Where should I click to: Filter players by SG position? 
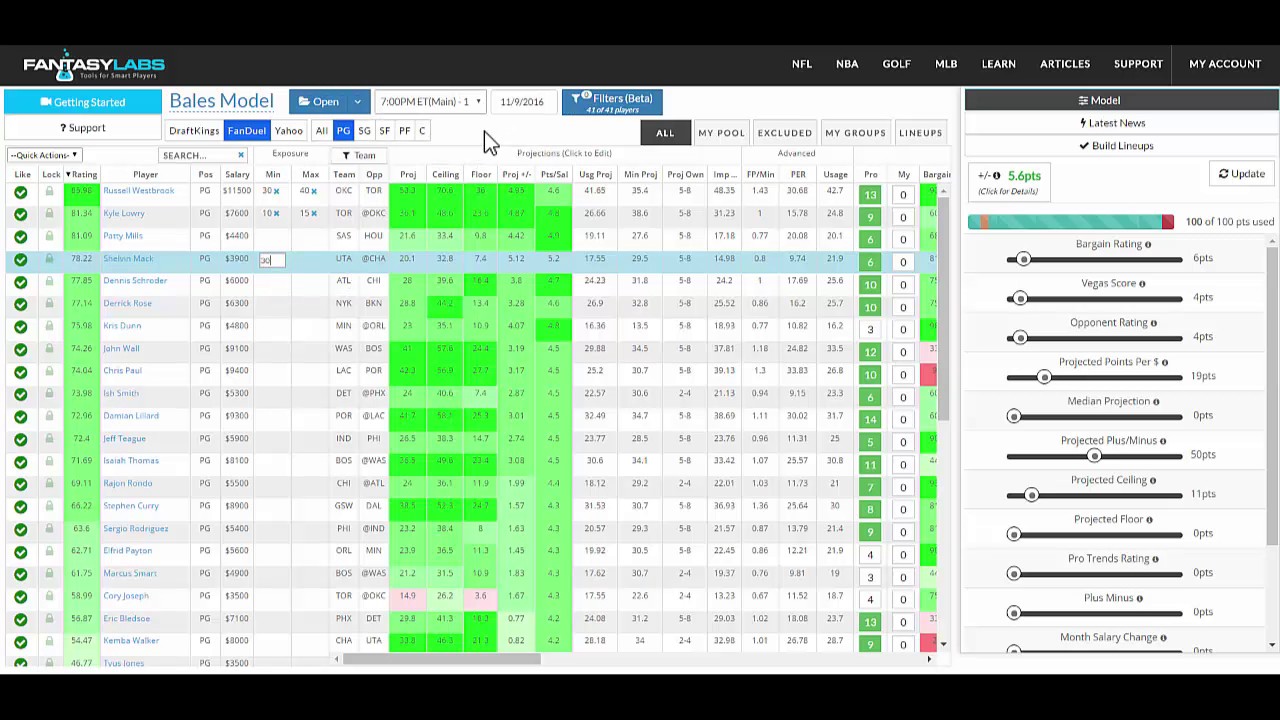(x=364, y=131)
